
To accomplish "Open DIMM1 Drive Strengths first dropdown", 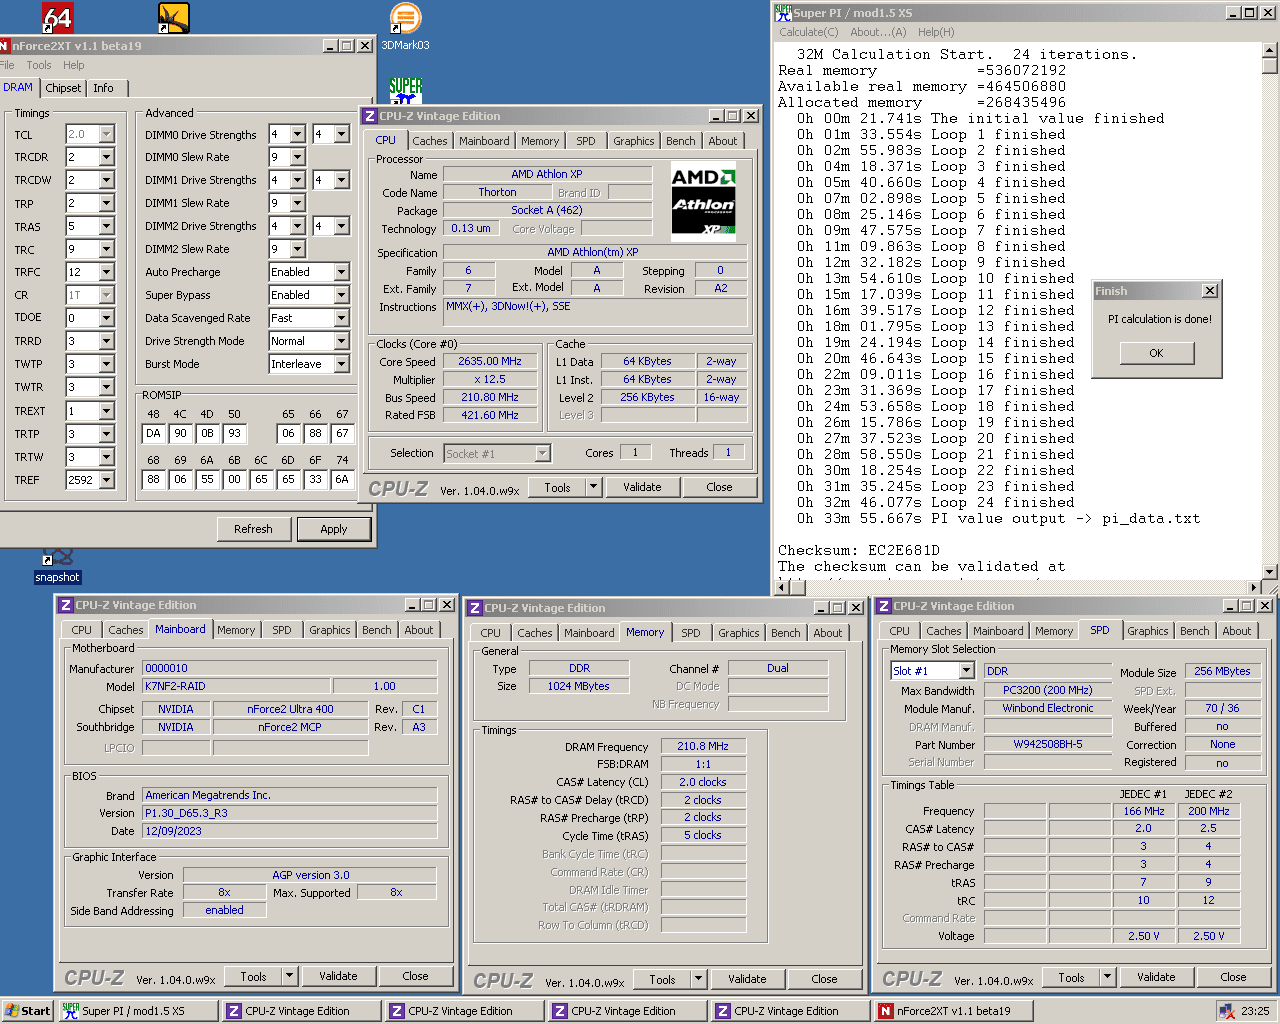I will pyautogui.click(x=297, y=180).
